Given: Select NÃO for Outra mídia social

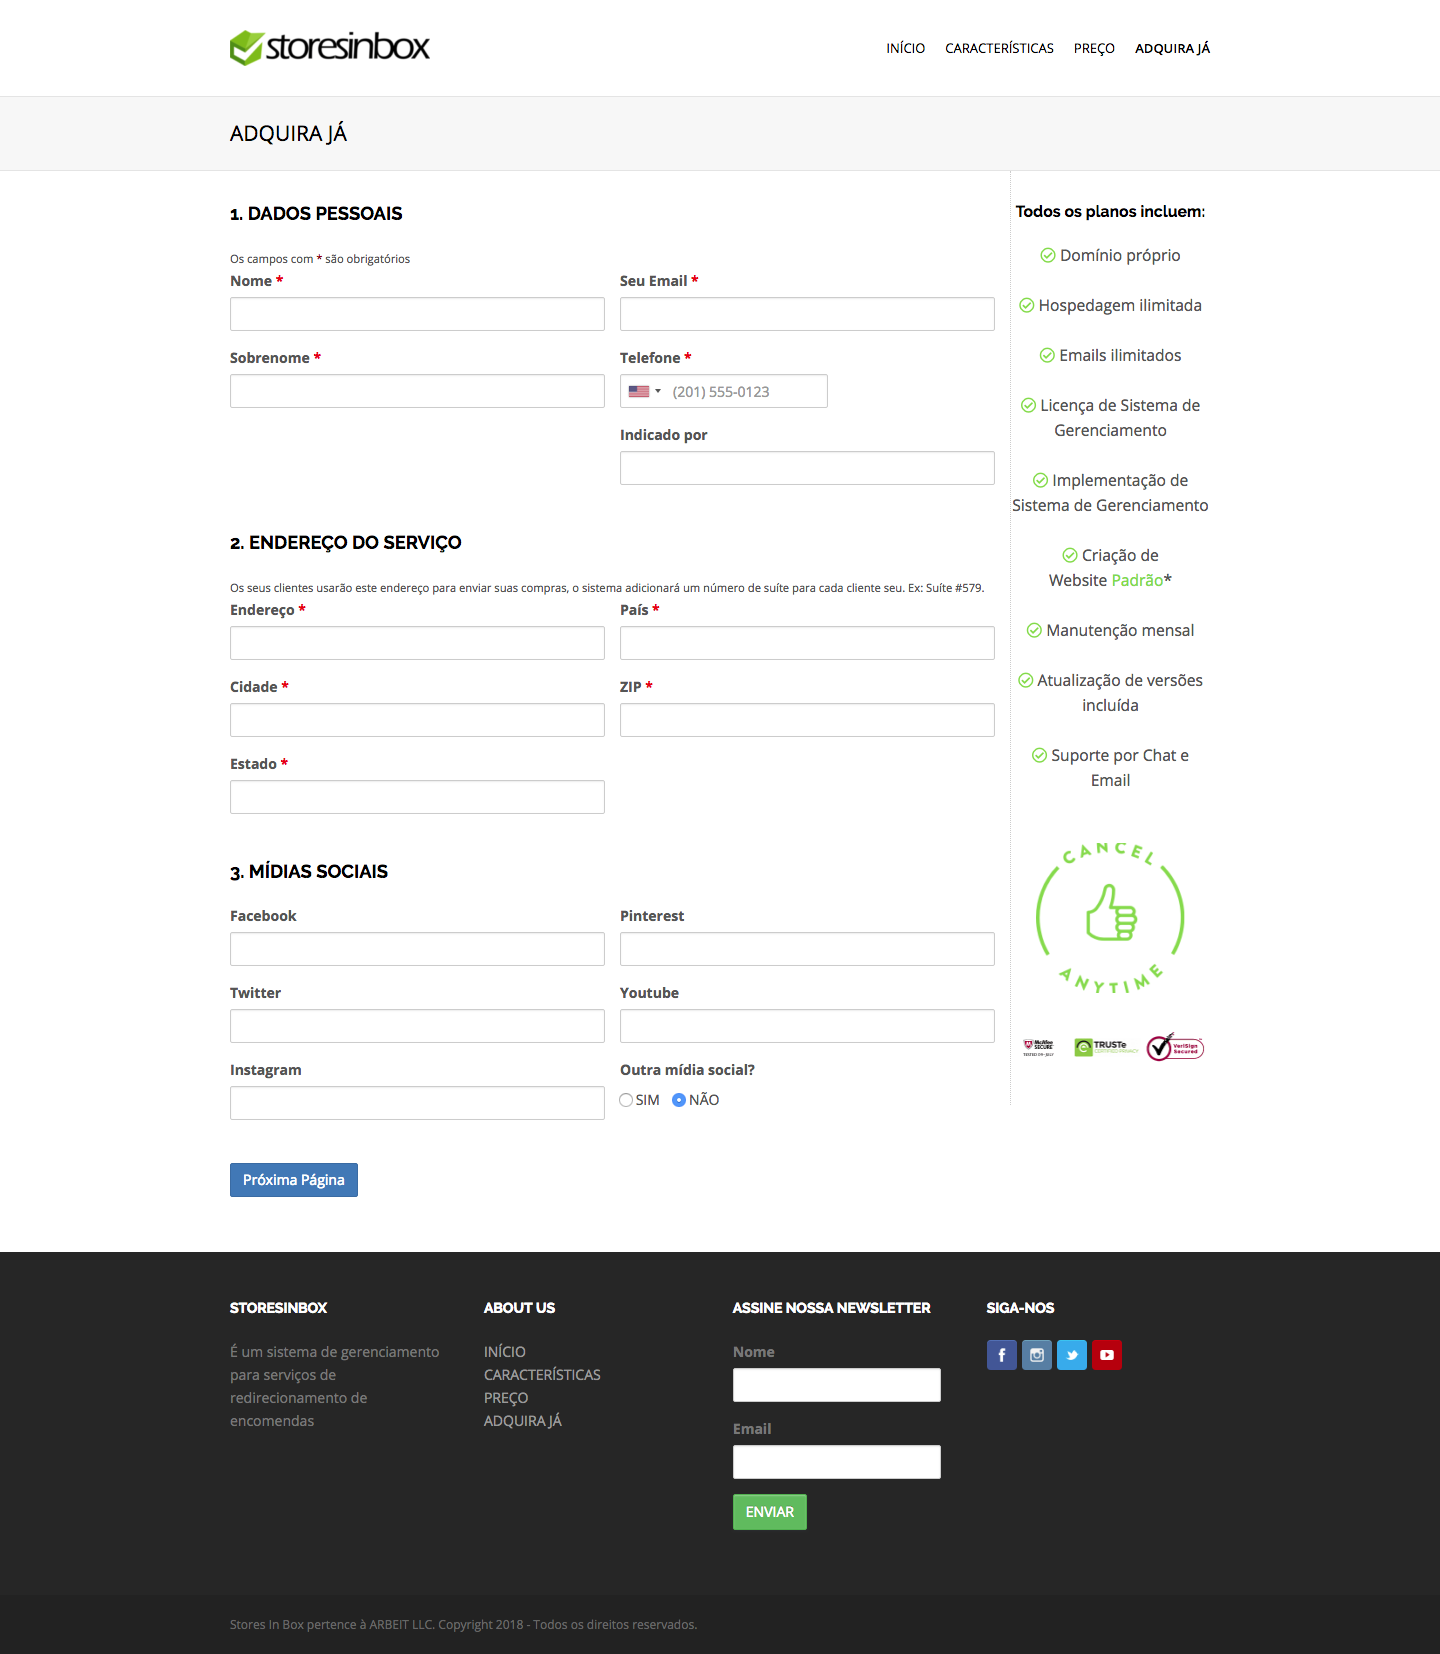Looking at the screenshot, I should tap(679, 1100).
